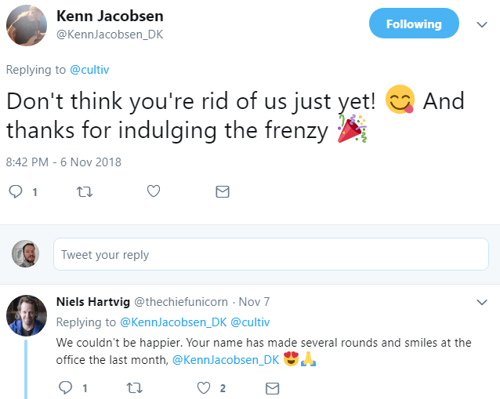Viewport: 500px width, 399px height.
Task: Open the @thechiefunicorn handle link
Action: pyautogui.click(x=181, y=302)
